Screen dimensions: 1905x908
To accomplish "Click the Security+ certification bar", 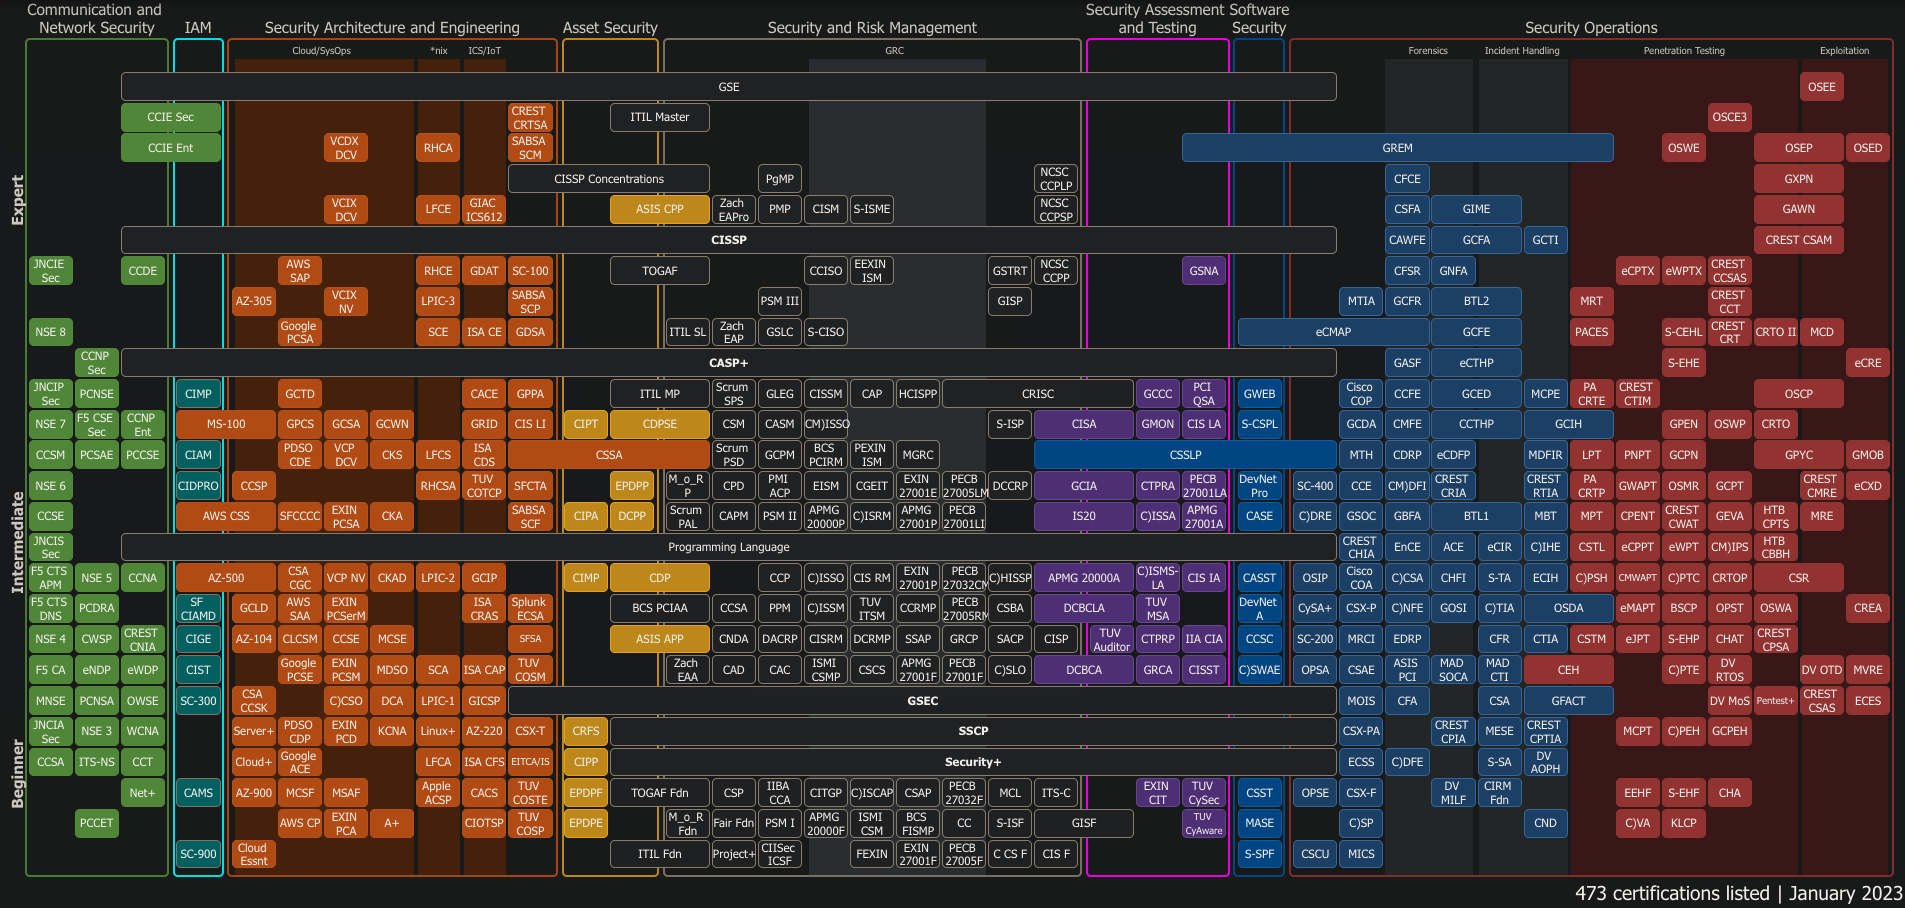I will (x=973, y=762).
